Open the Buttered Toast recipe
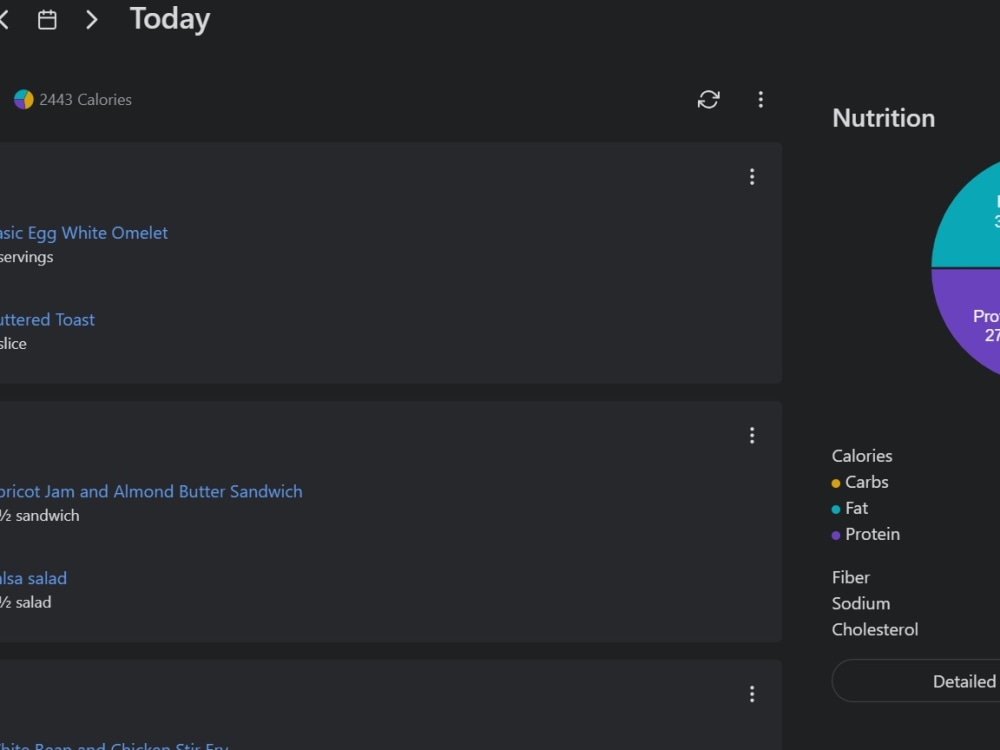This screenshot has width=1000, height=750. pyautogui.click(x=47, y=320)
